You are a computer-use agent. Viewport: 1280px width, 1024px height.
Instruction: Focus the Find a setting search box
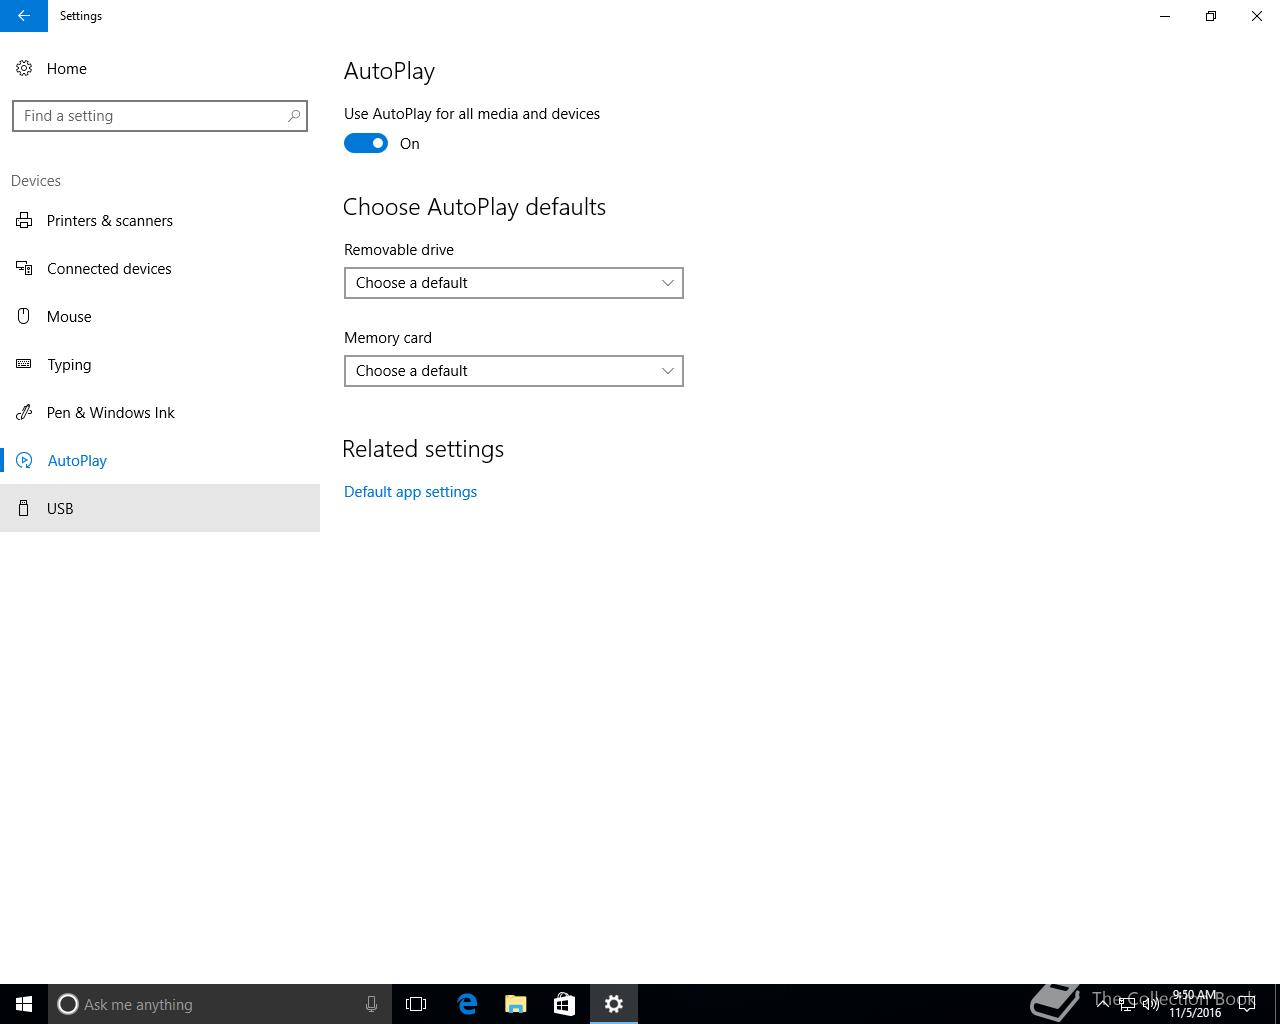(x=160, y=116)
